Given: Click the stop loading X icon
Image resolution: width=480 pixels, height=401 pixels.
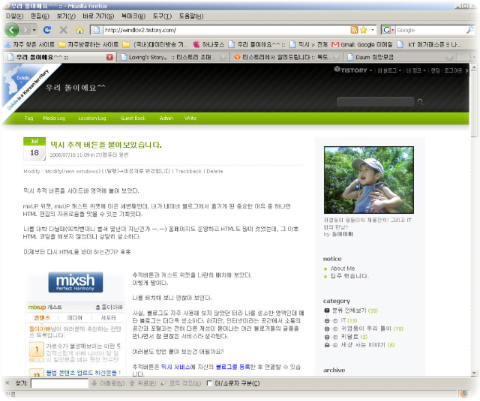Looking at the screenshot, I should 63,30.
